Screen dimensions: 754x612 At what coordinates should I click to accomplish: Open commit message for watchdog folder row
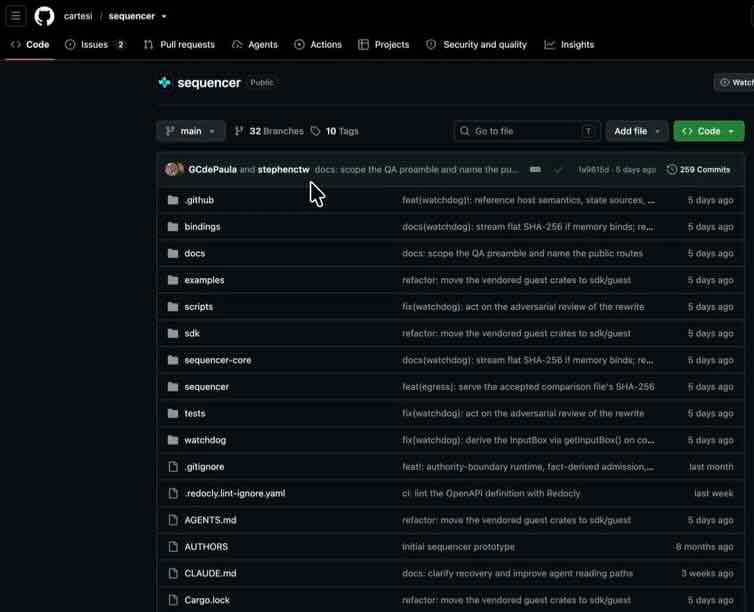tap(528, 440)
